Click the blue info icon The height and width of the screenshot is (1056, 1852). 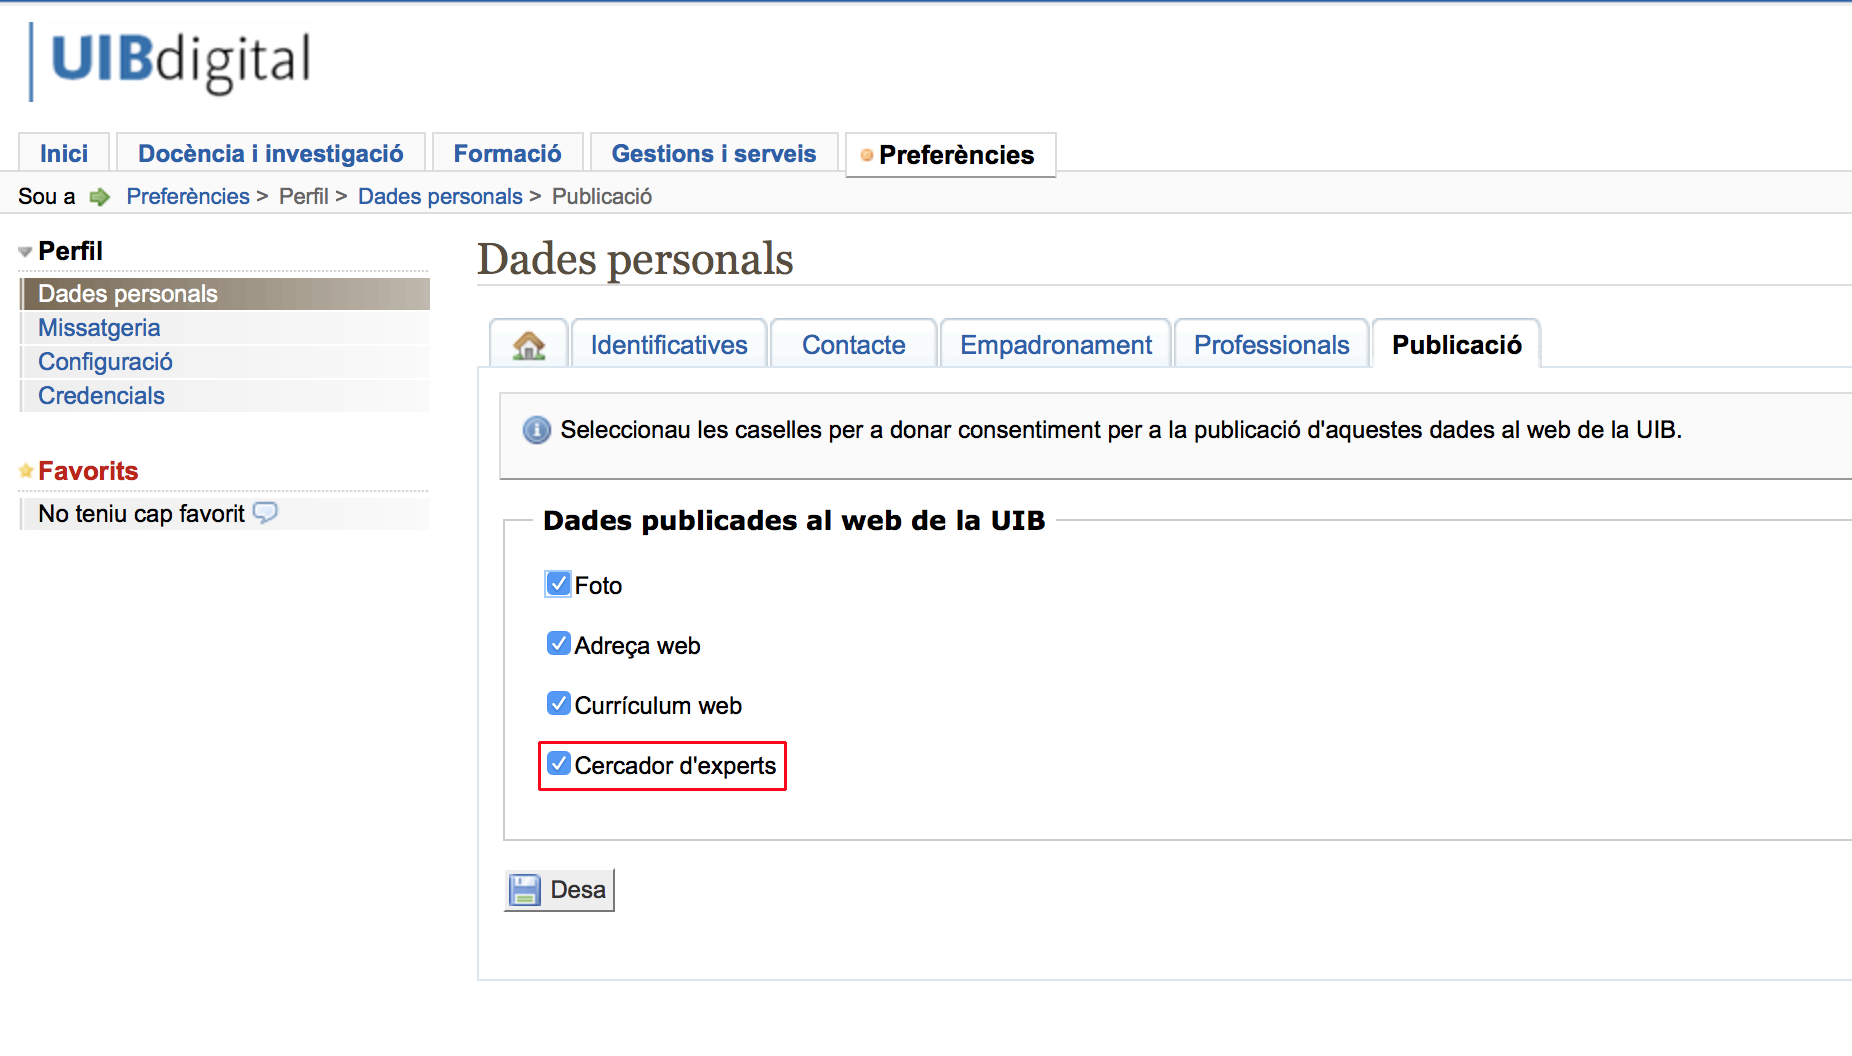coord(537,430)
